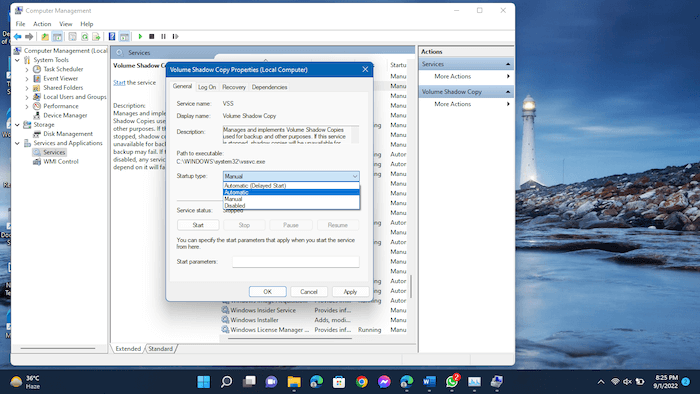Switch to the General tab
This screenshot has height=394, width=700.
click(182, 86)
